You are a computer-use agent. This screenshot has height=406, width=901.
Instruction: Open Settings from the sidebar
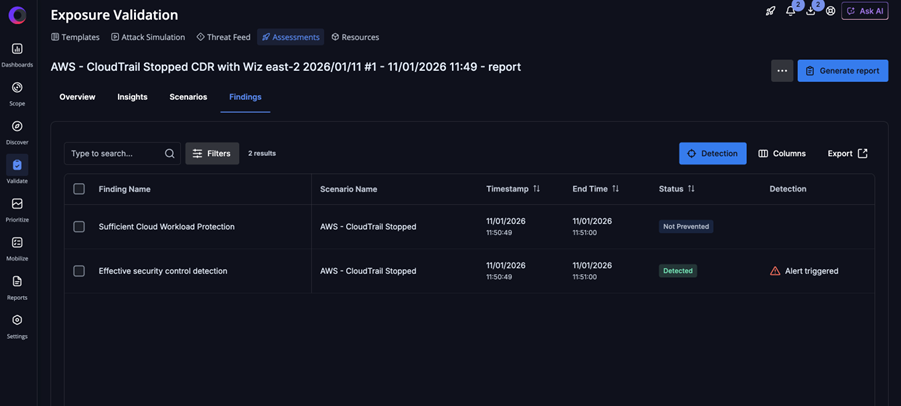(x=17, y=321)
